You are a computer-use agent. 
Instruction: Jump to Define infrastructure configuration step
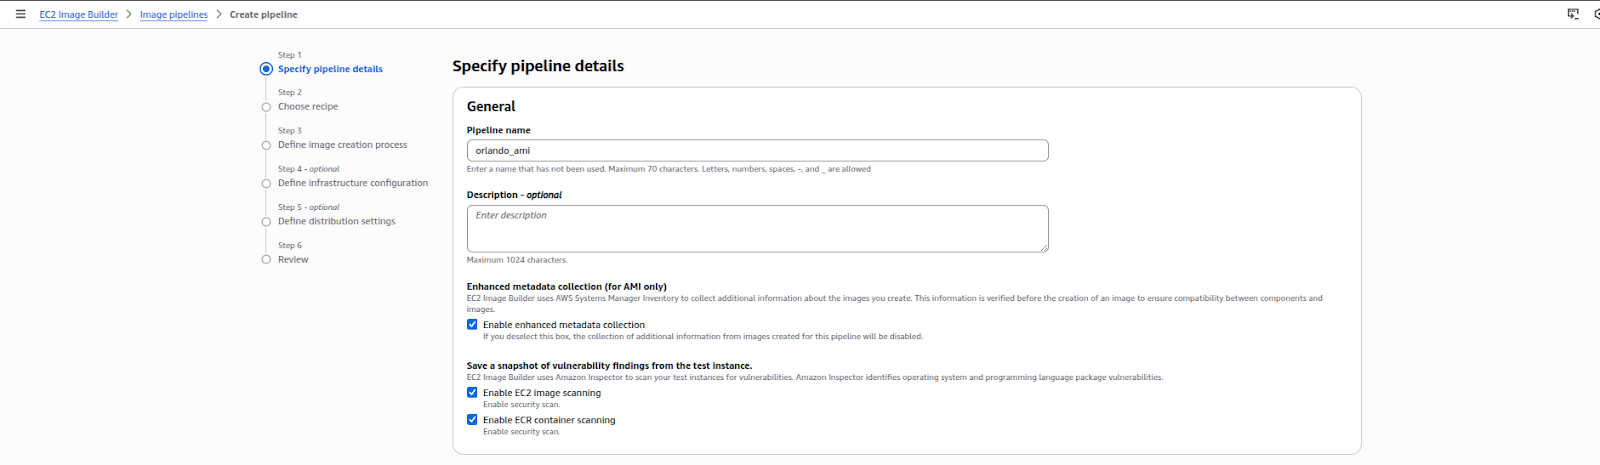352,183
